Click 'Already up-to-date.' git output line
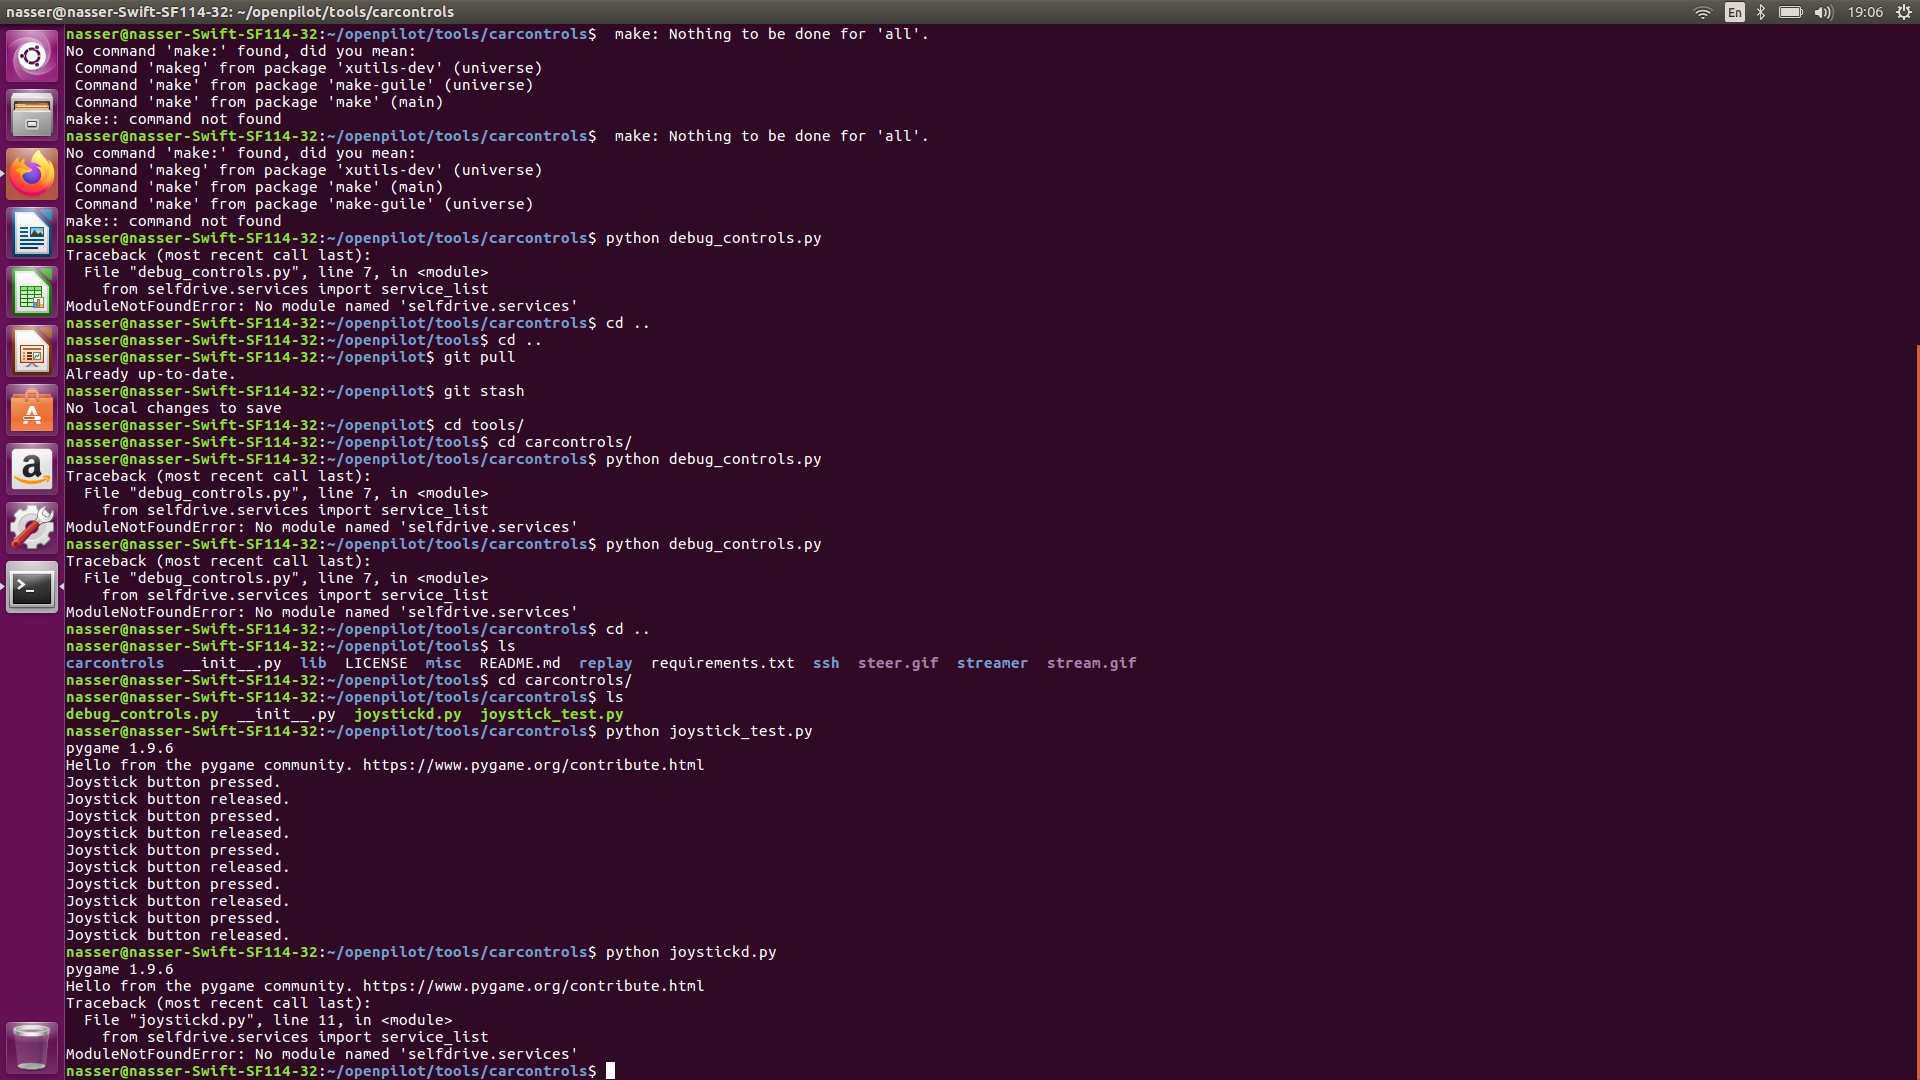 tap(151, 374)
